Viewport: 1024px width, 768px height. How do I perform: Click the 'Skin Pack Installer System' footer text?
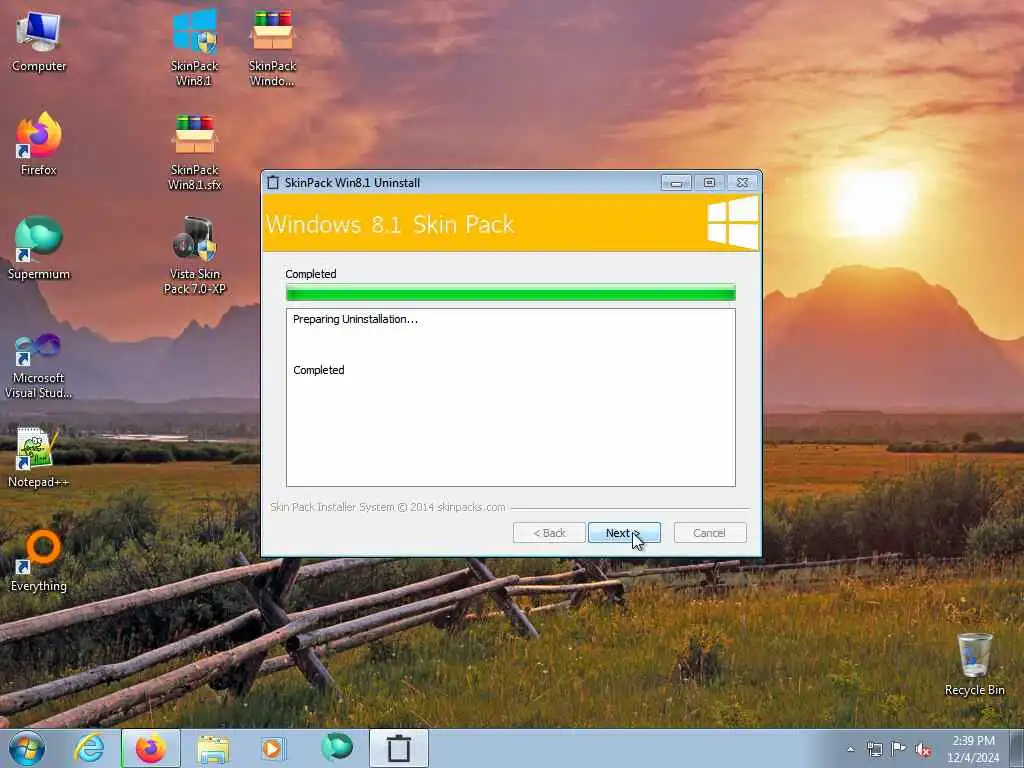tap(387, 507)
